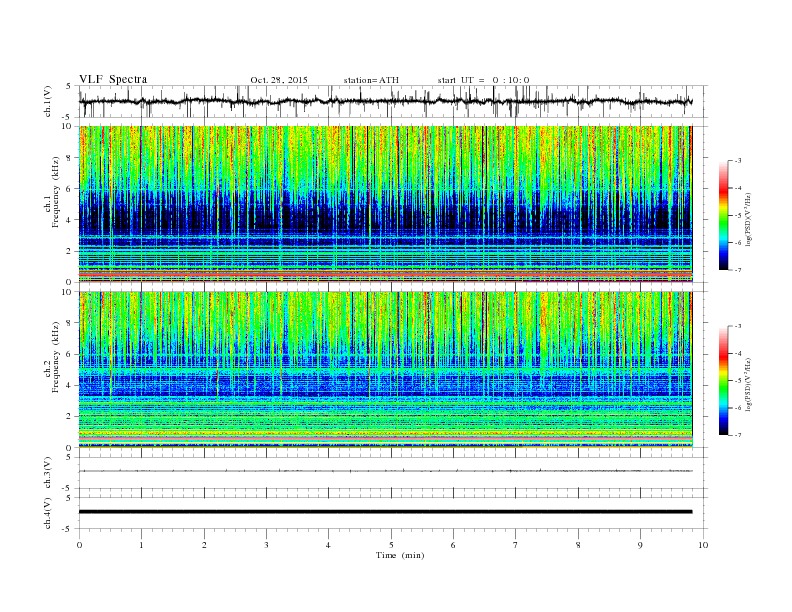The image size is (792, 612).
Task: Click the "10" tick on the time axis
Action: click(703, 545)
